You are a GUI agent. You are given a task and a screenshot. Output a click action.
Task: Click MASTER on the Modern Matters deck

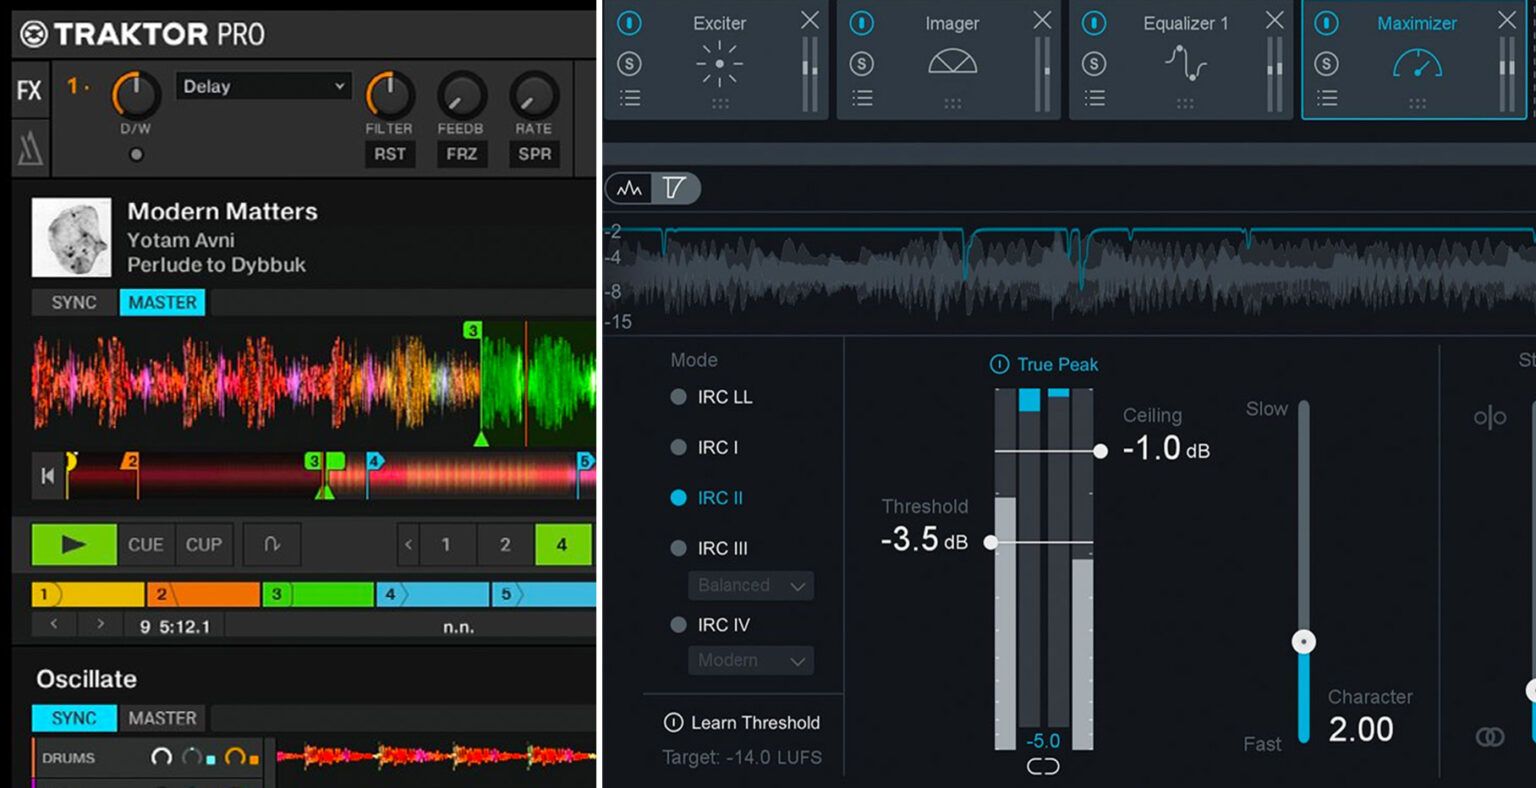162,302
